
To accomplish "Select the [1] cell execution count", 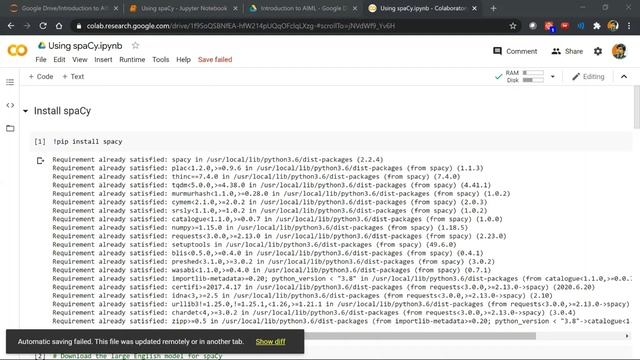I will click(40, 142).
